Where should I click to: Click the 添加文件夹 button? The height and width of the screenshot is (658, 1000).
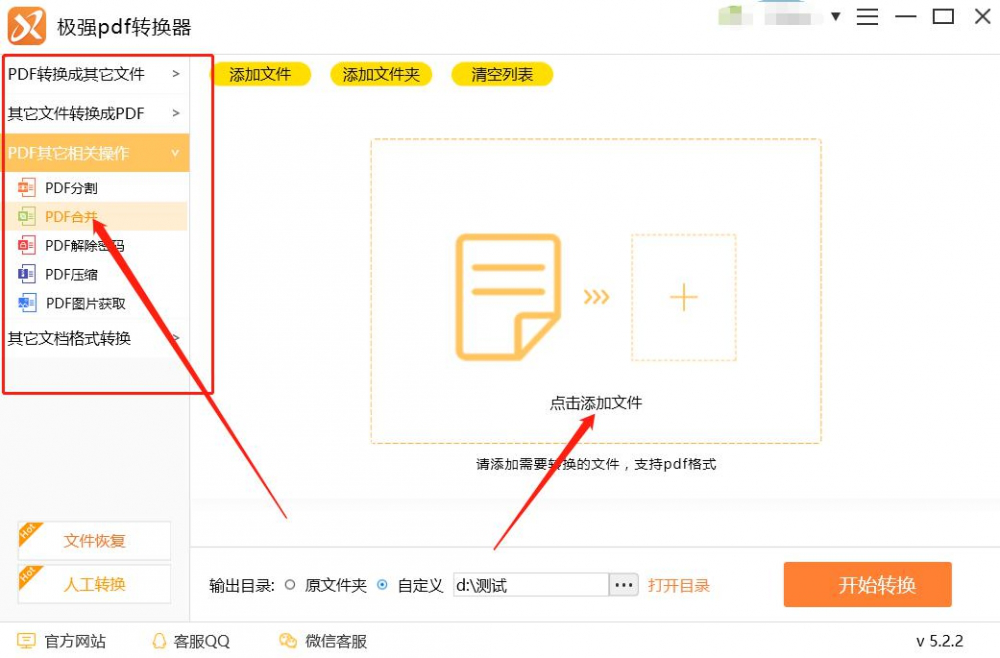pyautogui.click(x=381, y=75)
